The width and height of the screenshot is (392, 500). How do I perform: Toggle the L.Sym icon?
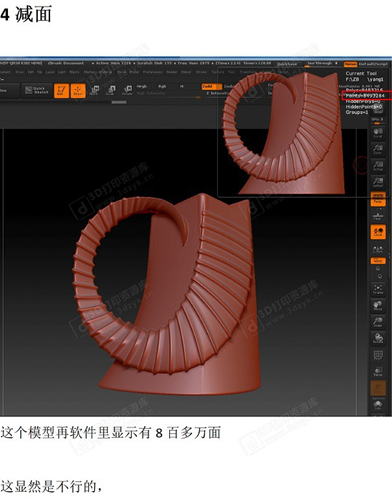pyautogui.click(x=377, y=249)
